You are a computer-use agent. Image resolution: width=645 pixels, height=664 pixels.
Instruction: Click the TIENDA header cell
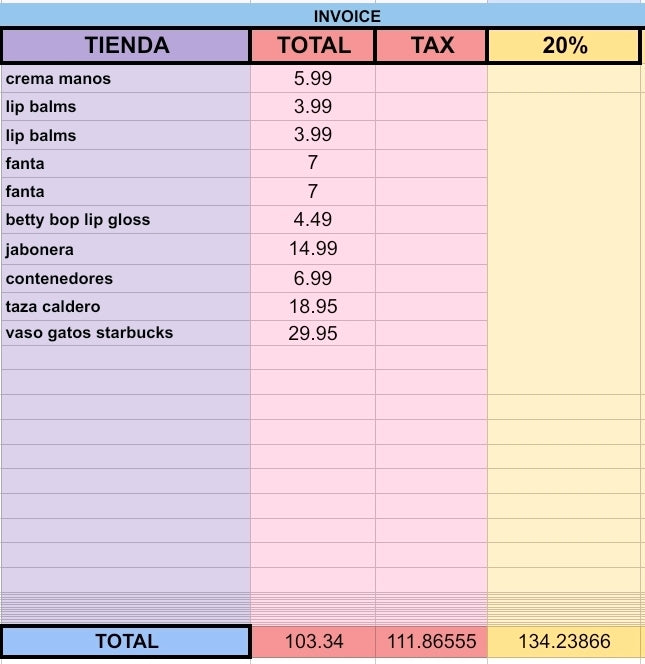(126, 45)
